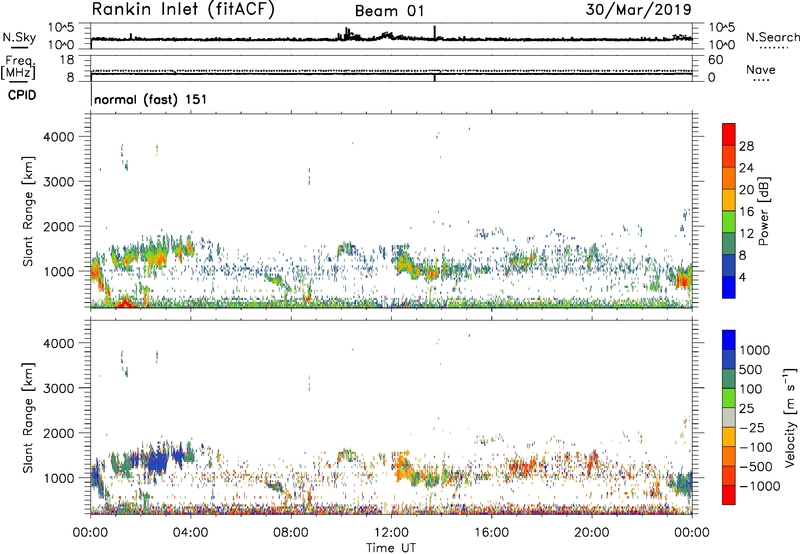Click the noise spike near 14:00 in N.Sky plot
This screenshot has width=800, height=554.
coord(435,32)
